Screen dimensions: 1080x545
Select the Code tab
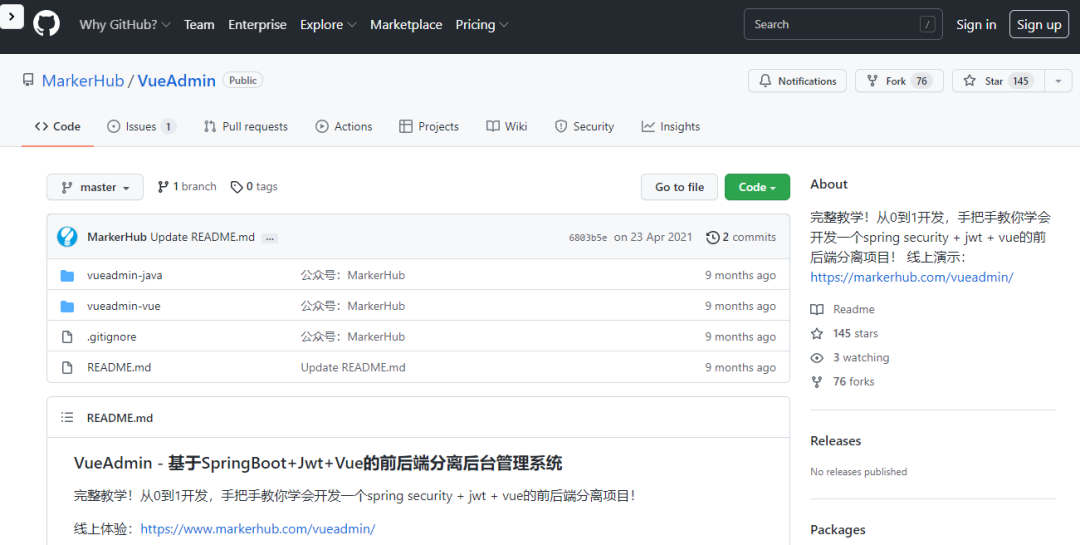58,127
